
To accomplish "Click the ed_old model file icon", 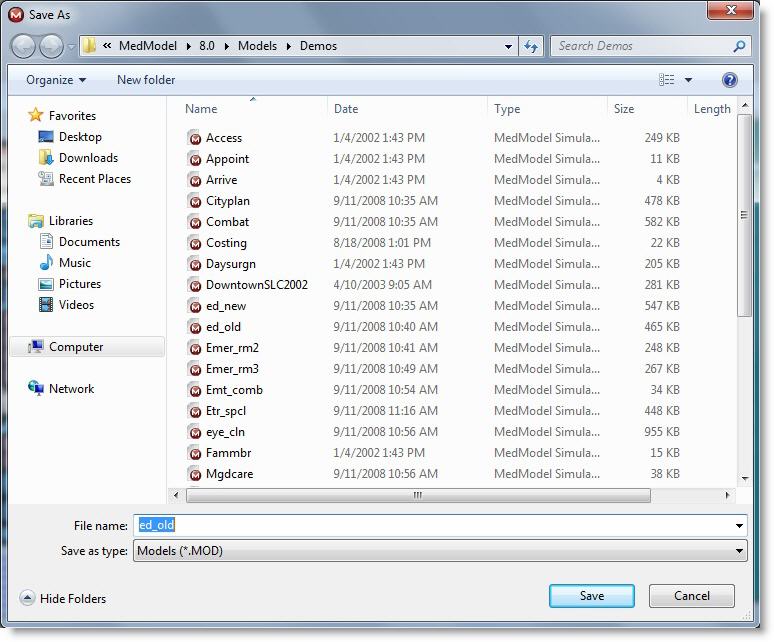I will pos(195,327).
